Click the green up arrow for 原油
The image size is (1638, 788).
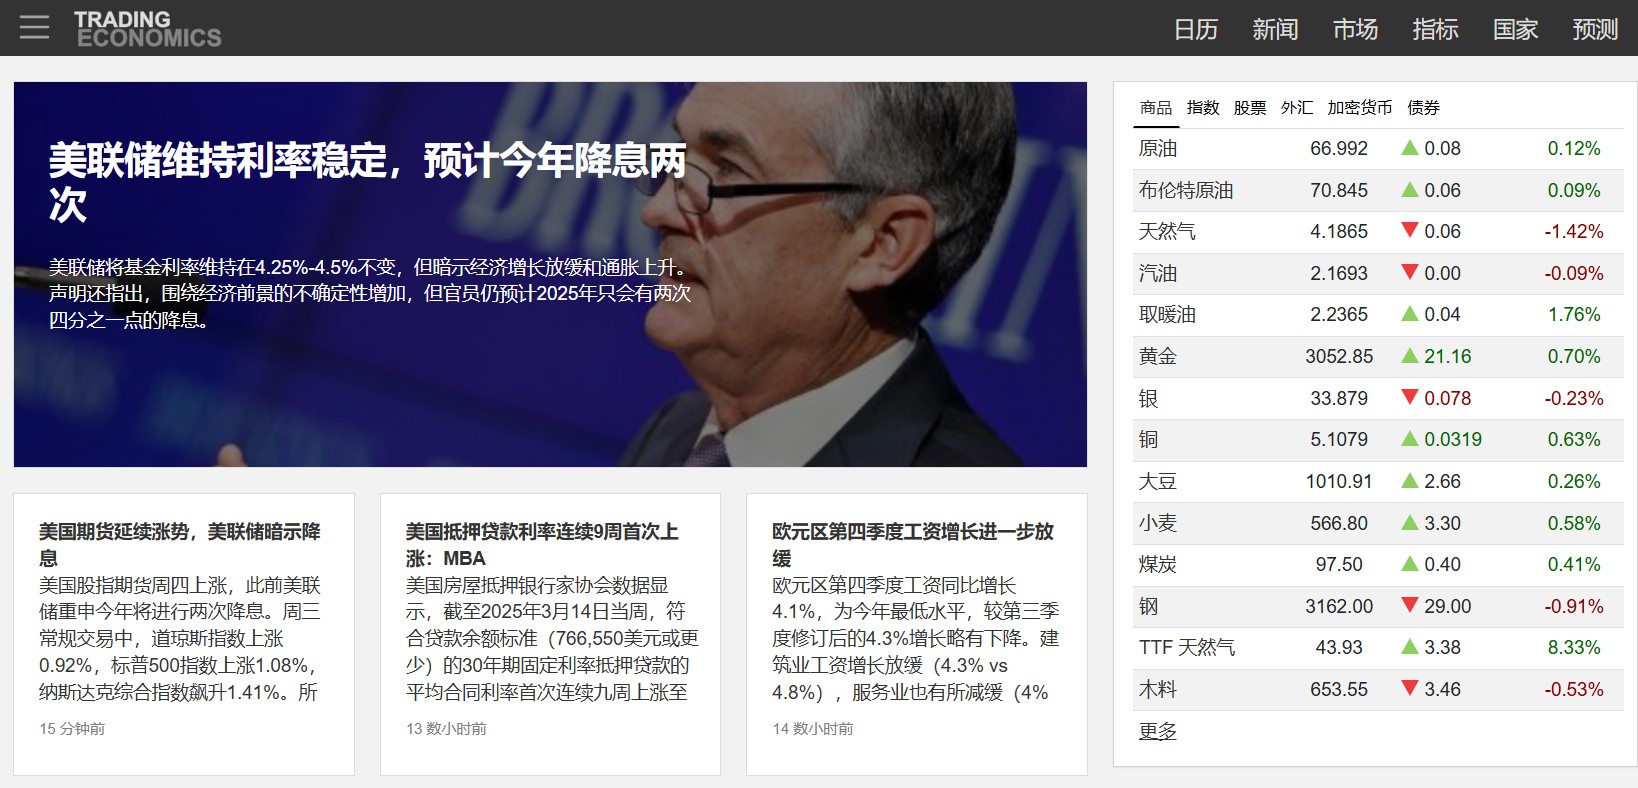click(x=1410, y=147)
